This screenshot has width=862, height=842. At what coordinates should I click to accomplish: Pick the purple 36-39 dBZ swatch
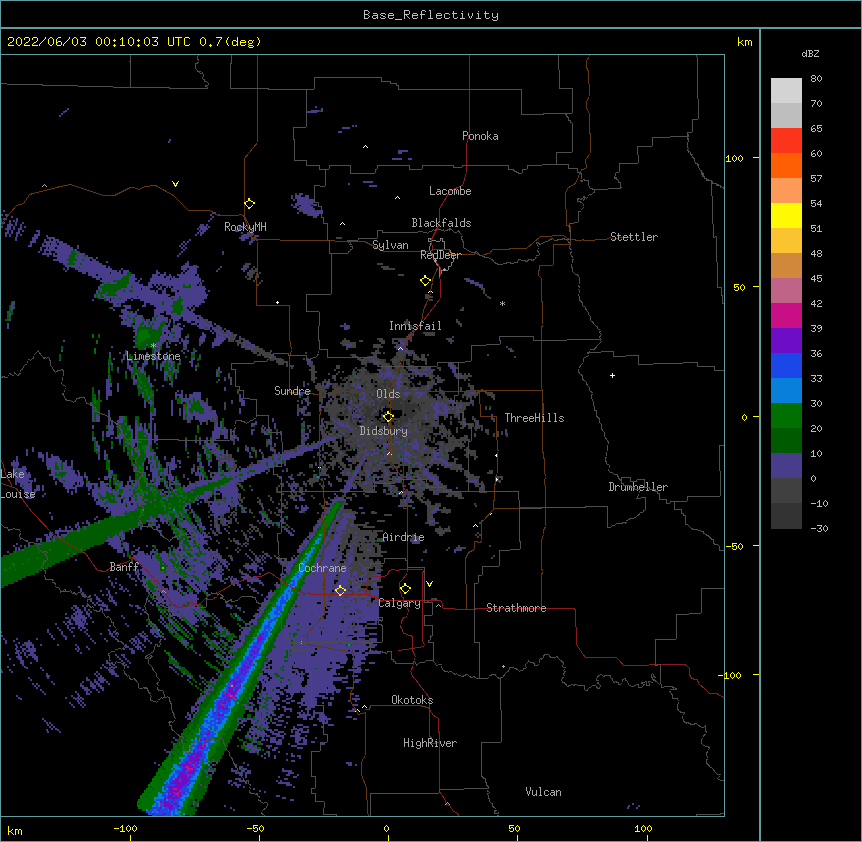coord(786,341)
